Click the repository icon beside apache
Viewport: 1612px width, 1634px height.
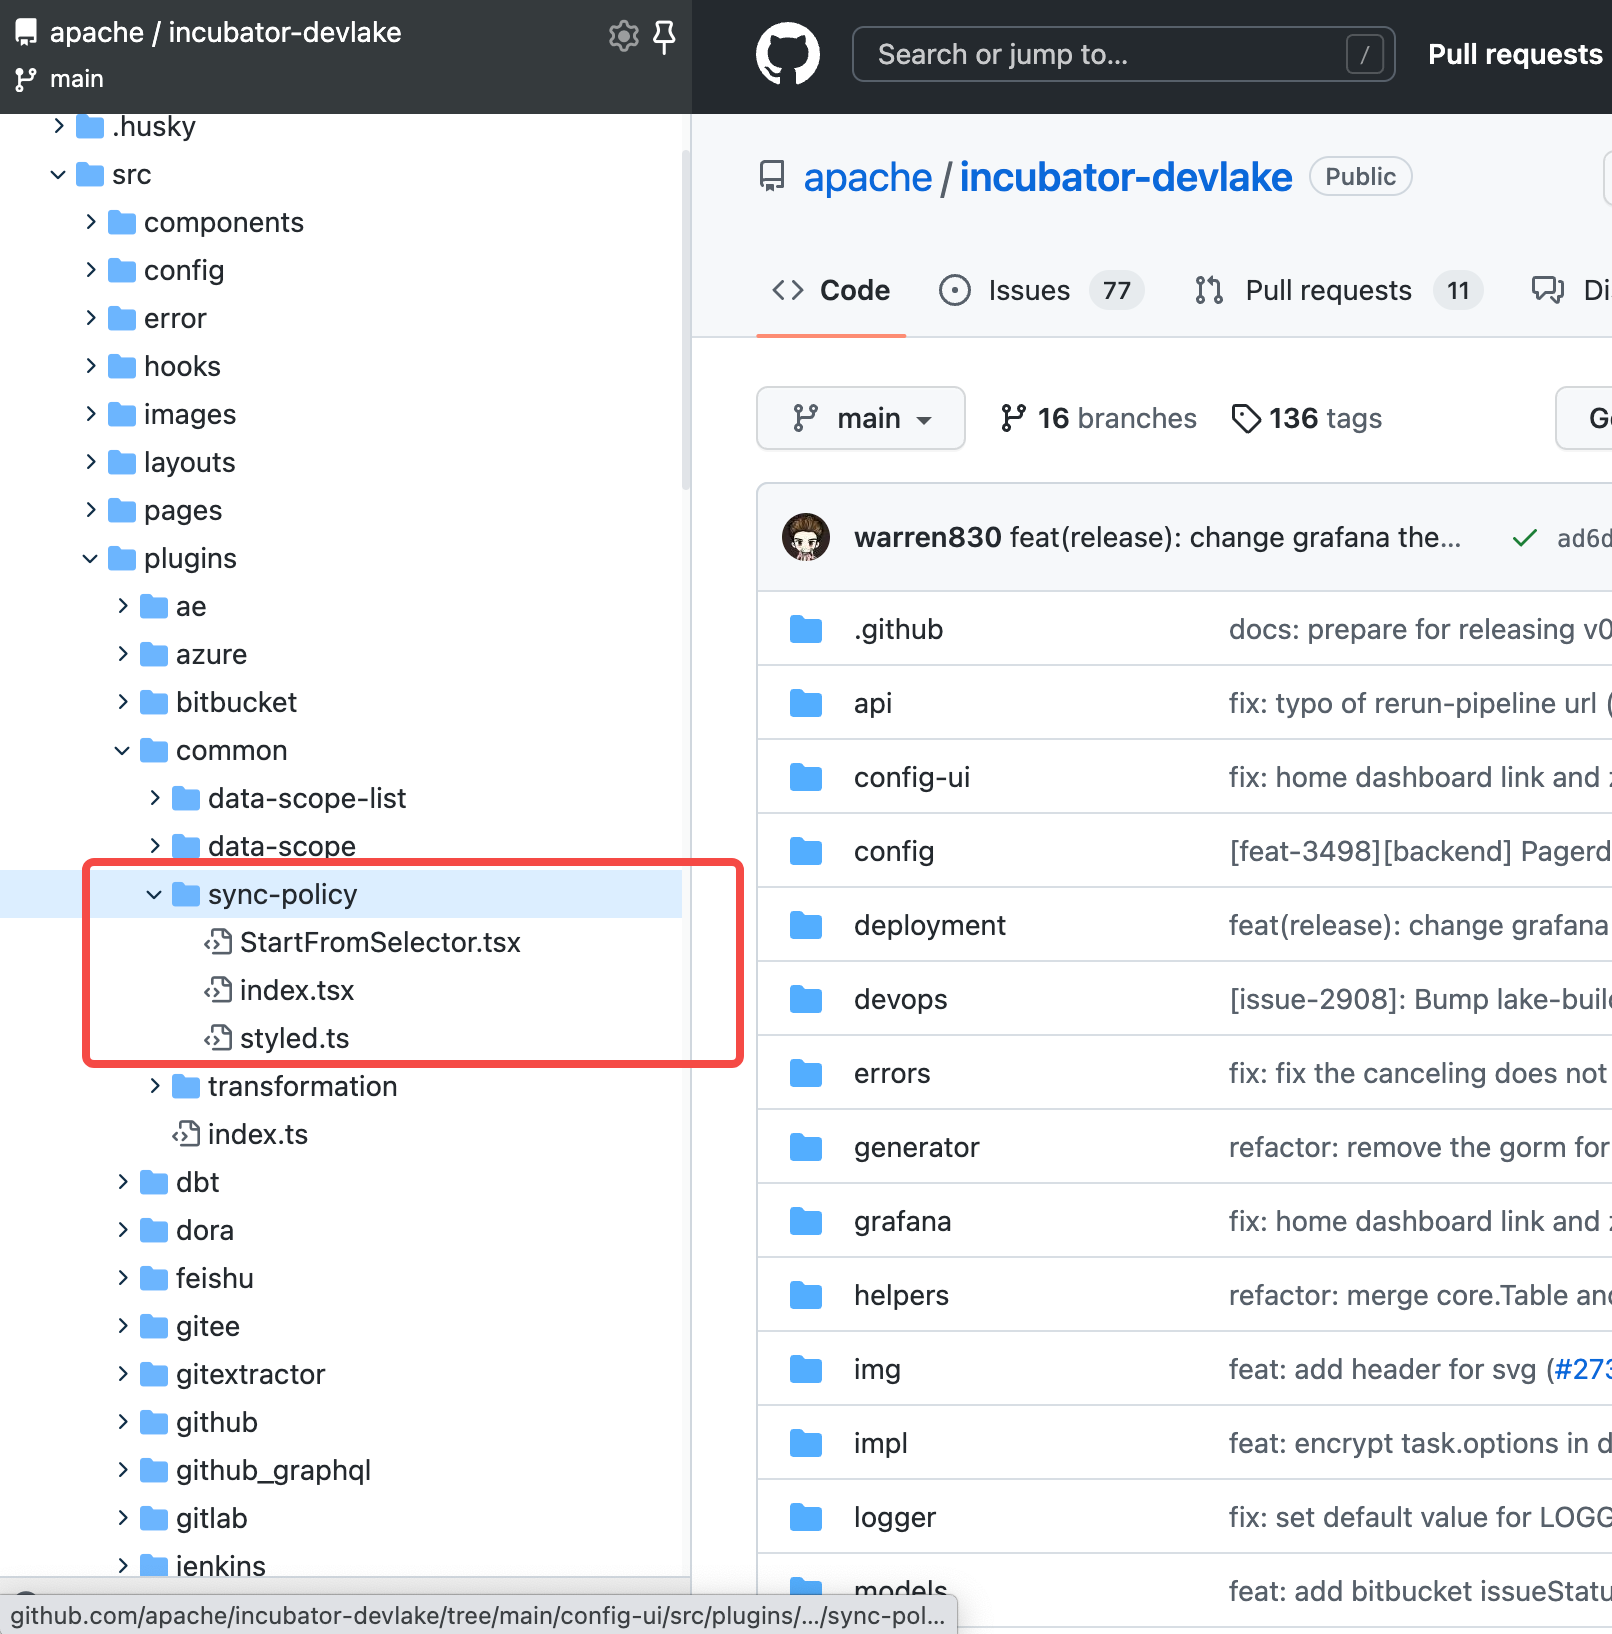click(x=772, y=177)
